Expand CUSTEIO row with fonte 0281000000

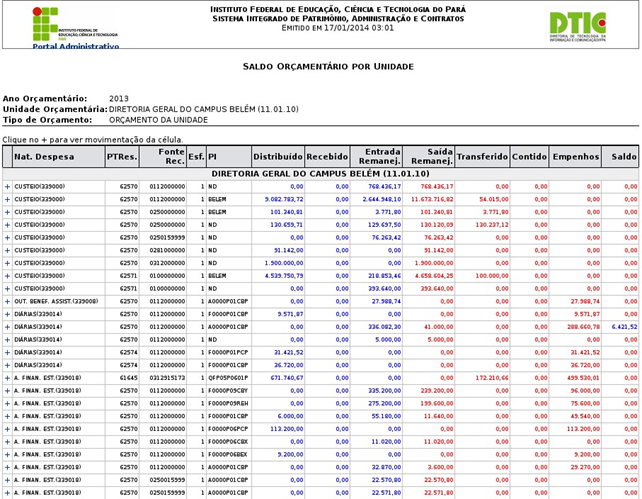(x=7, y=251)
